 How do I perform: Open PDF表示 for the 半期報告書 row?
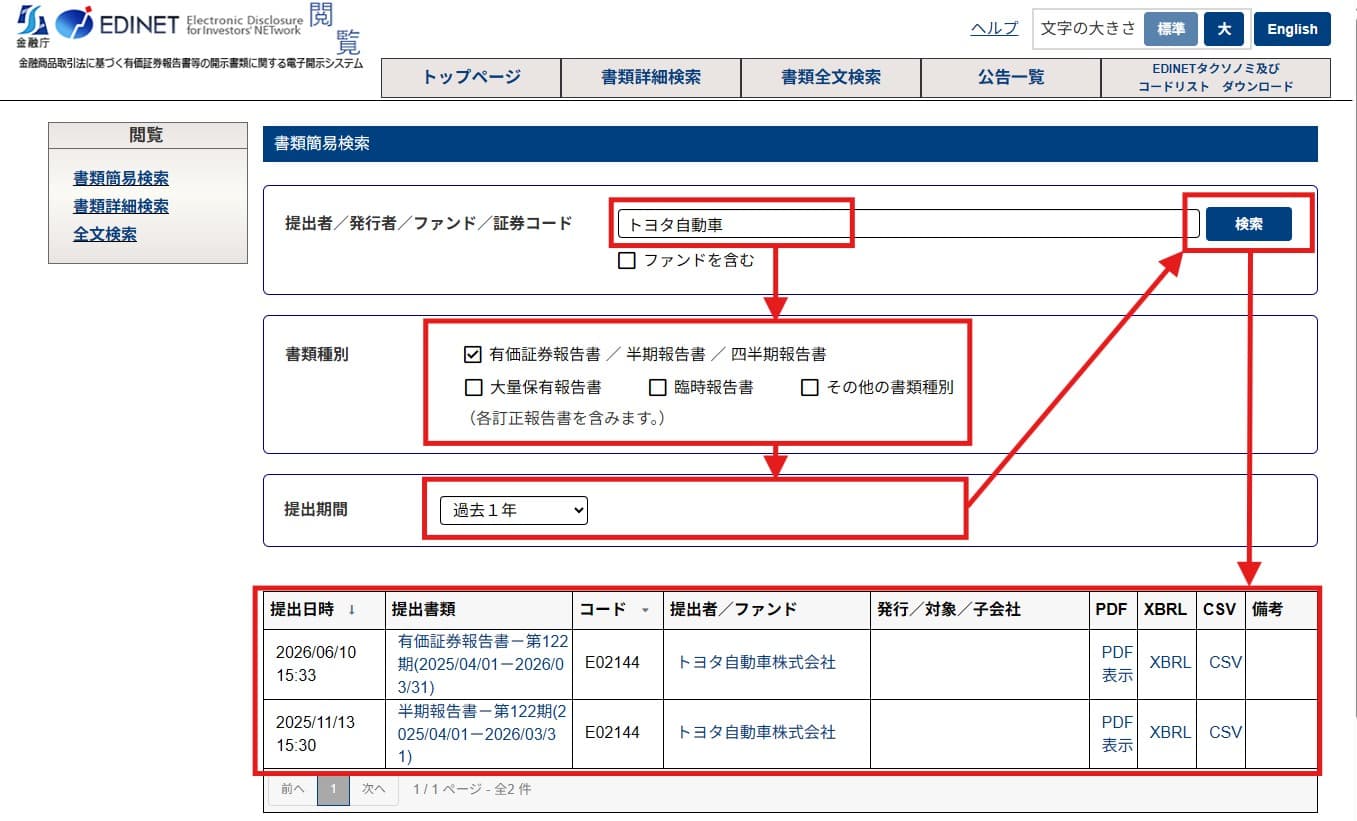click(x=1117, y=734)
